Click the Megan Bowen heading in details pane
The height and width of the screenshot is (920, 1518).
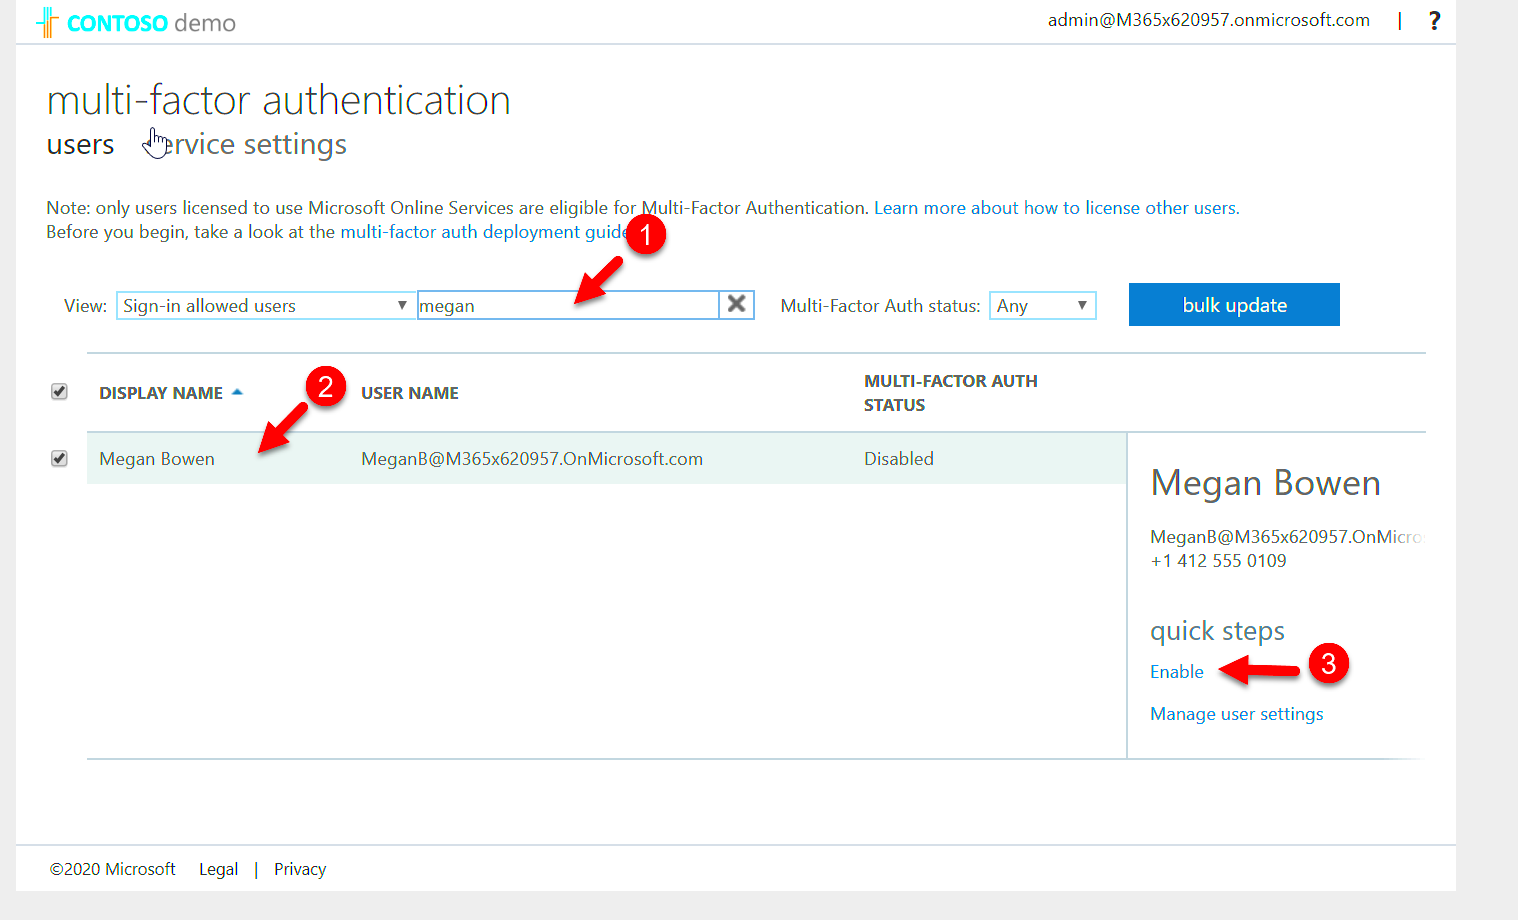click(1265, 483)
